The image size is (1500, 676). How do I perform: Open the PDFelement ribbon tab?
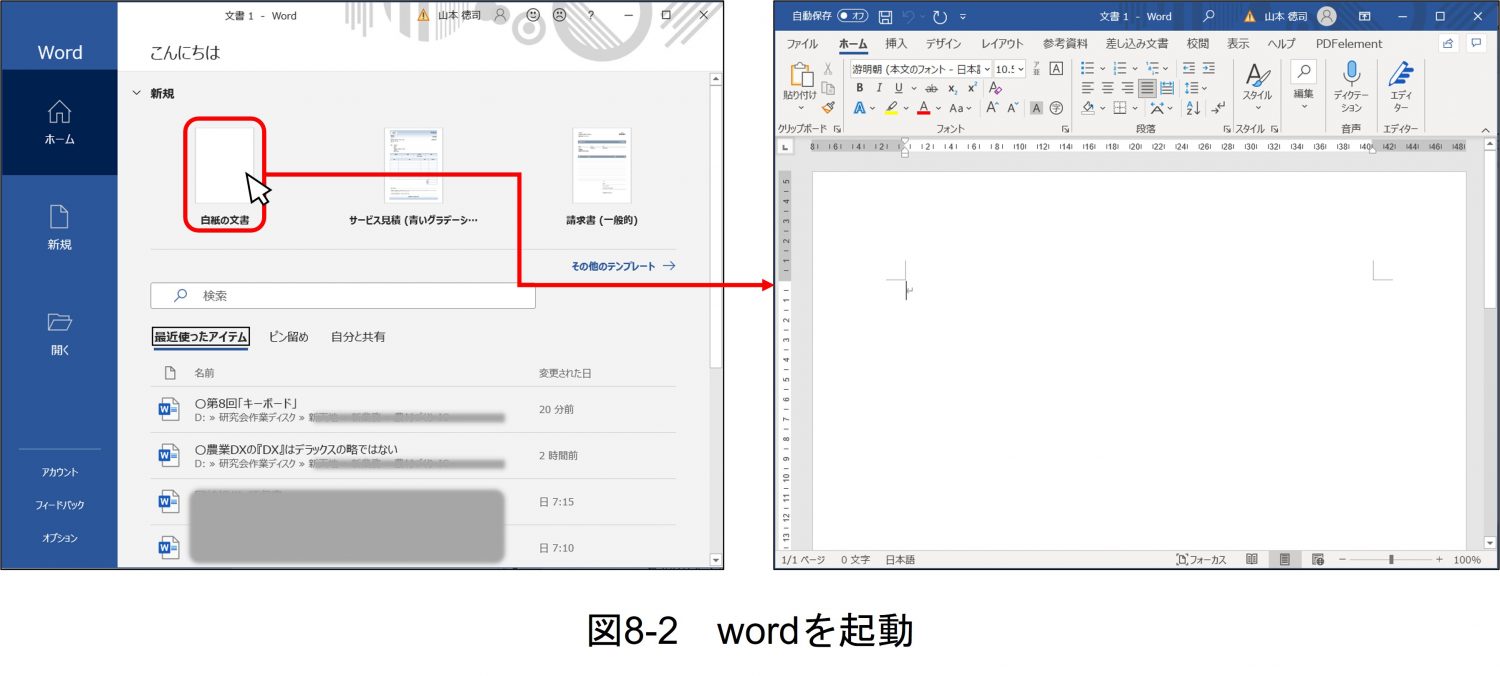(x=1349, y=44)
